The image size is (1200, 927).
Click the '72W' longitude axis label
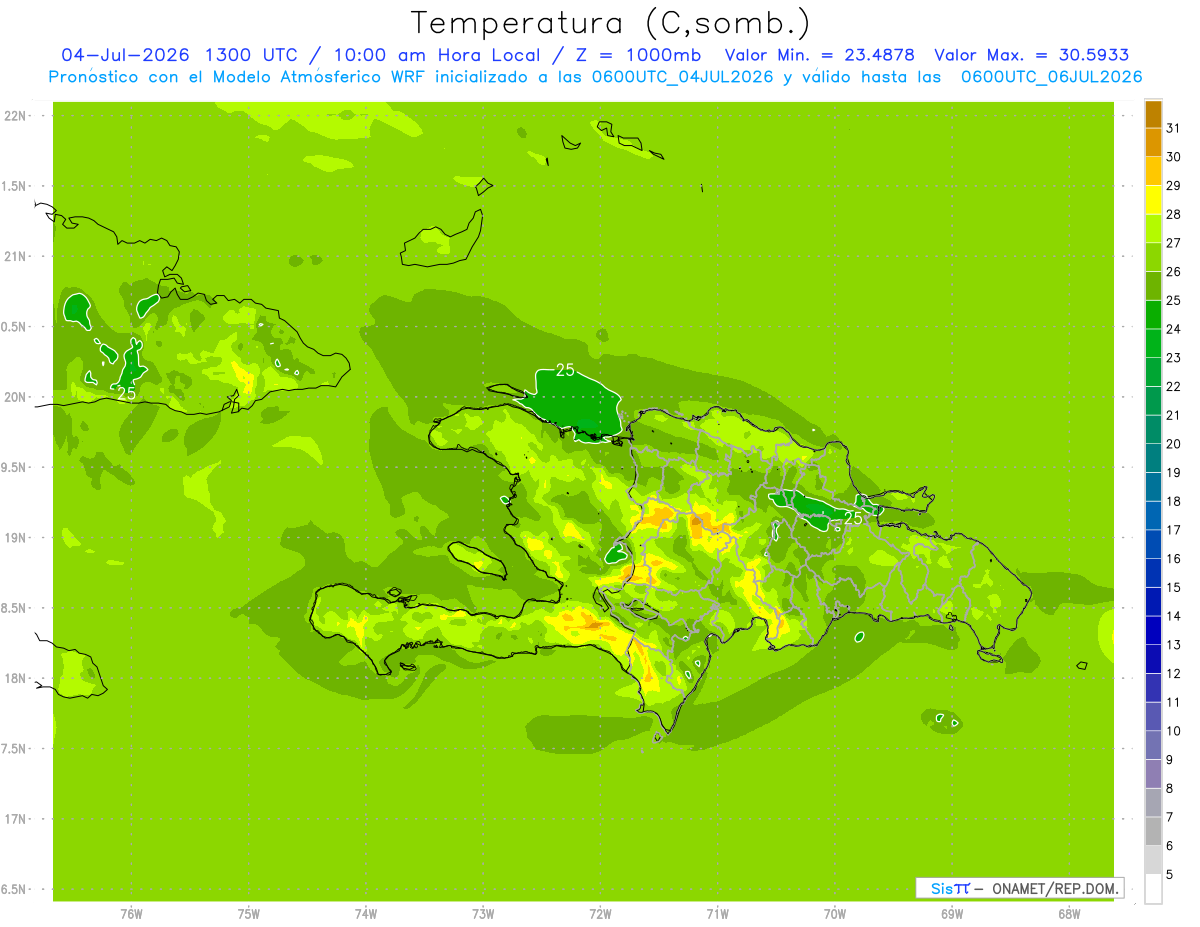pyautogui.click(x=600, y=914)
